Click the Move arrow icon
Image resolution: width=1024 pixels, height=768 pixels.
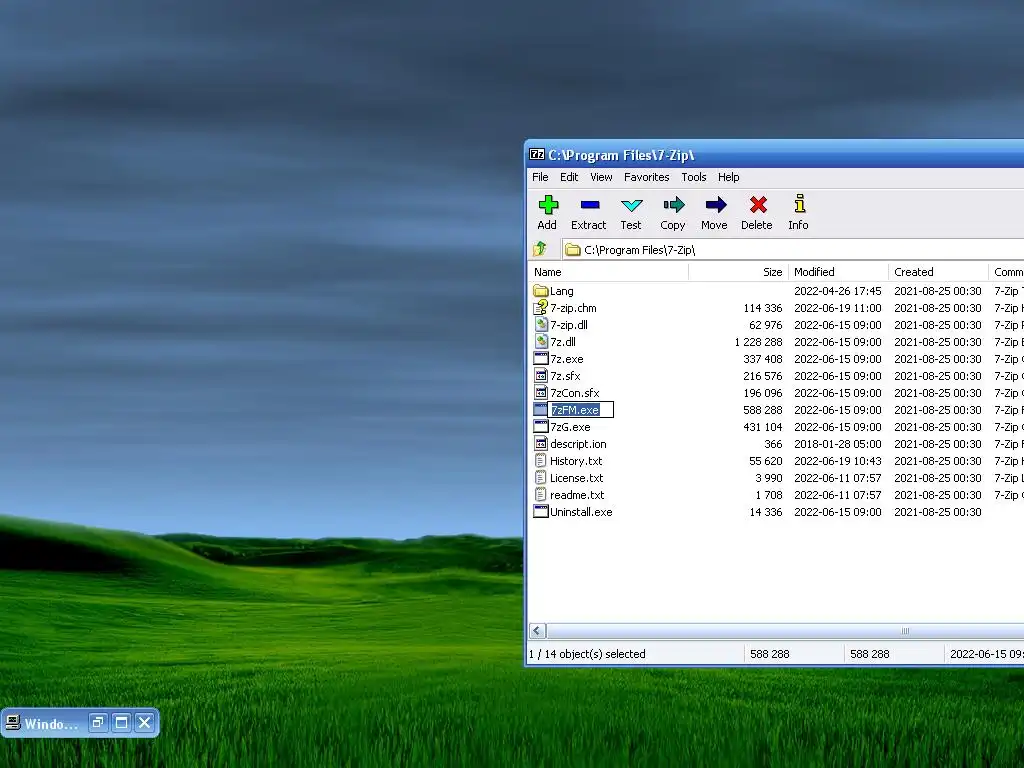click(715, 205)
